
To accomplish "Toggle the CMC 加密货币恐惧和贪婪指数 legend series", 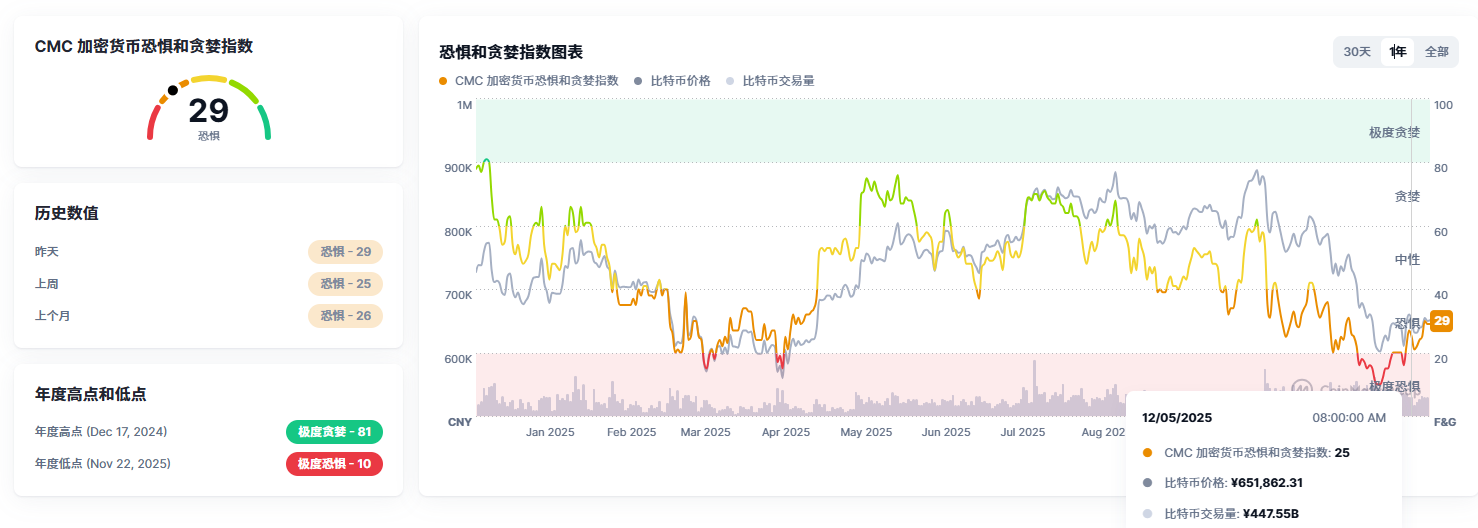I will [x=529, y=81].
